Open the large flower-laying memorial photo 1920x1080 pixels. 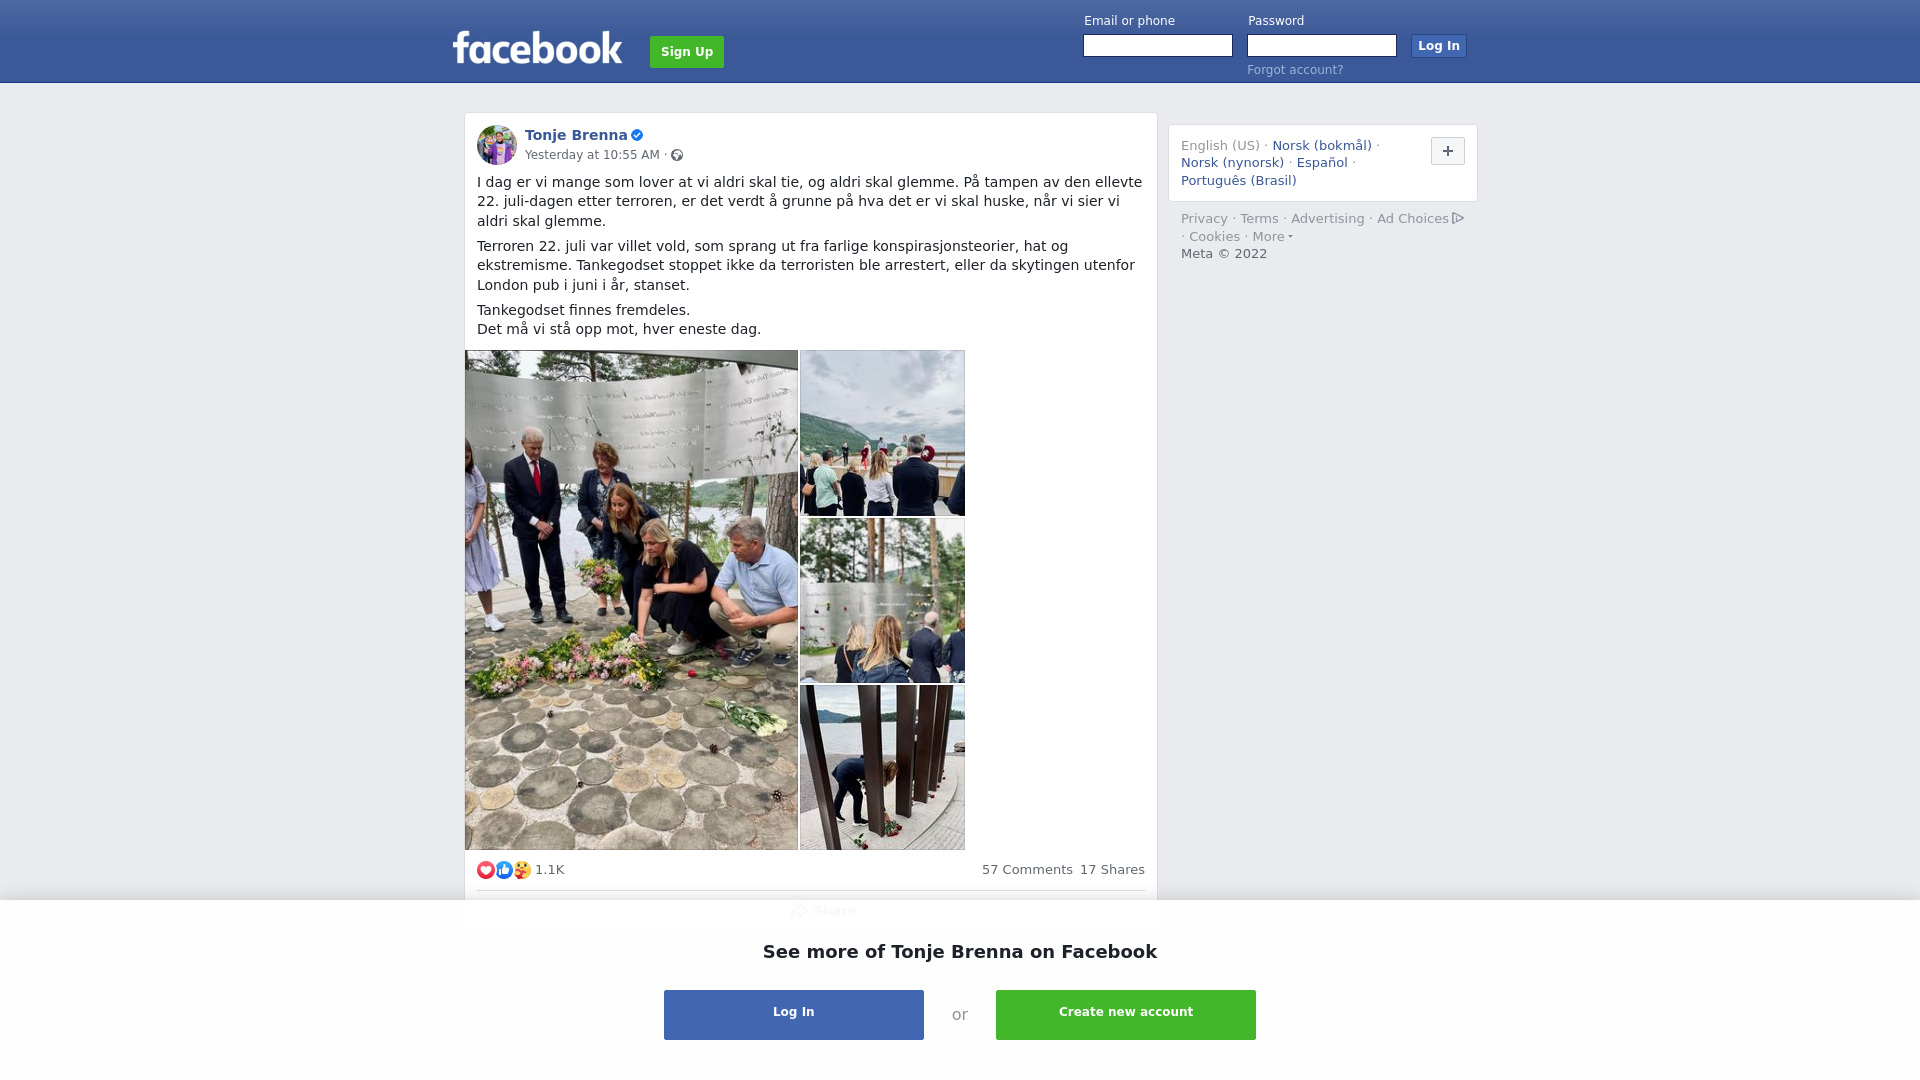point(631,600)
